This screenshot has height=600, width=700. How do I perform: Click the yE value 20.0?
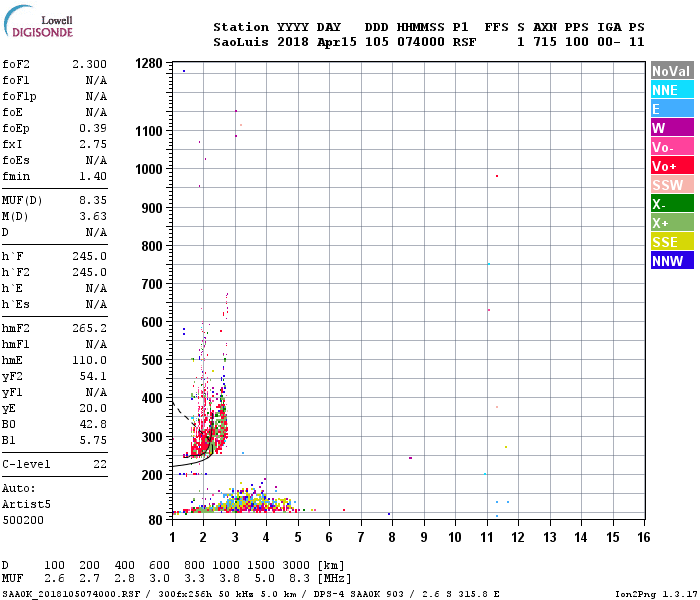pyautogui.click(x=93, y=408)
